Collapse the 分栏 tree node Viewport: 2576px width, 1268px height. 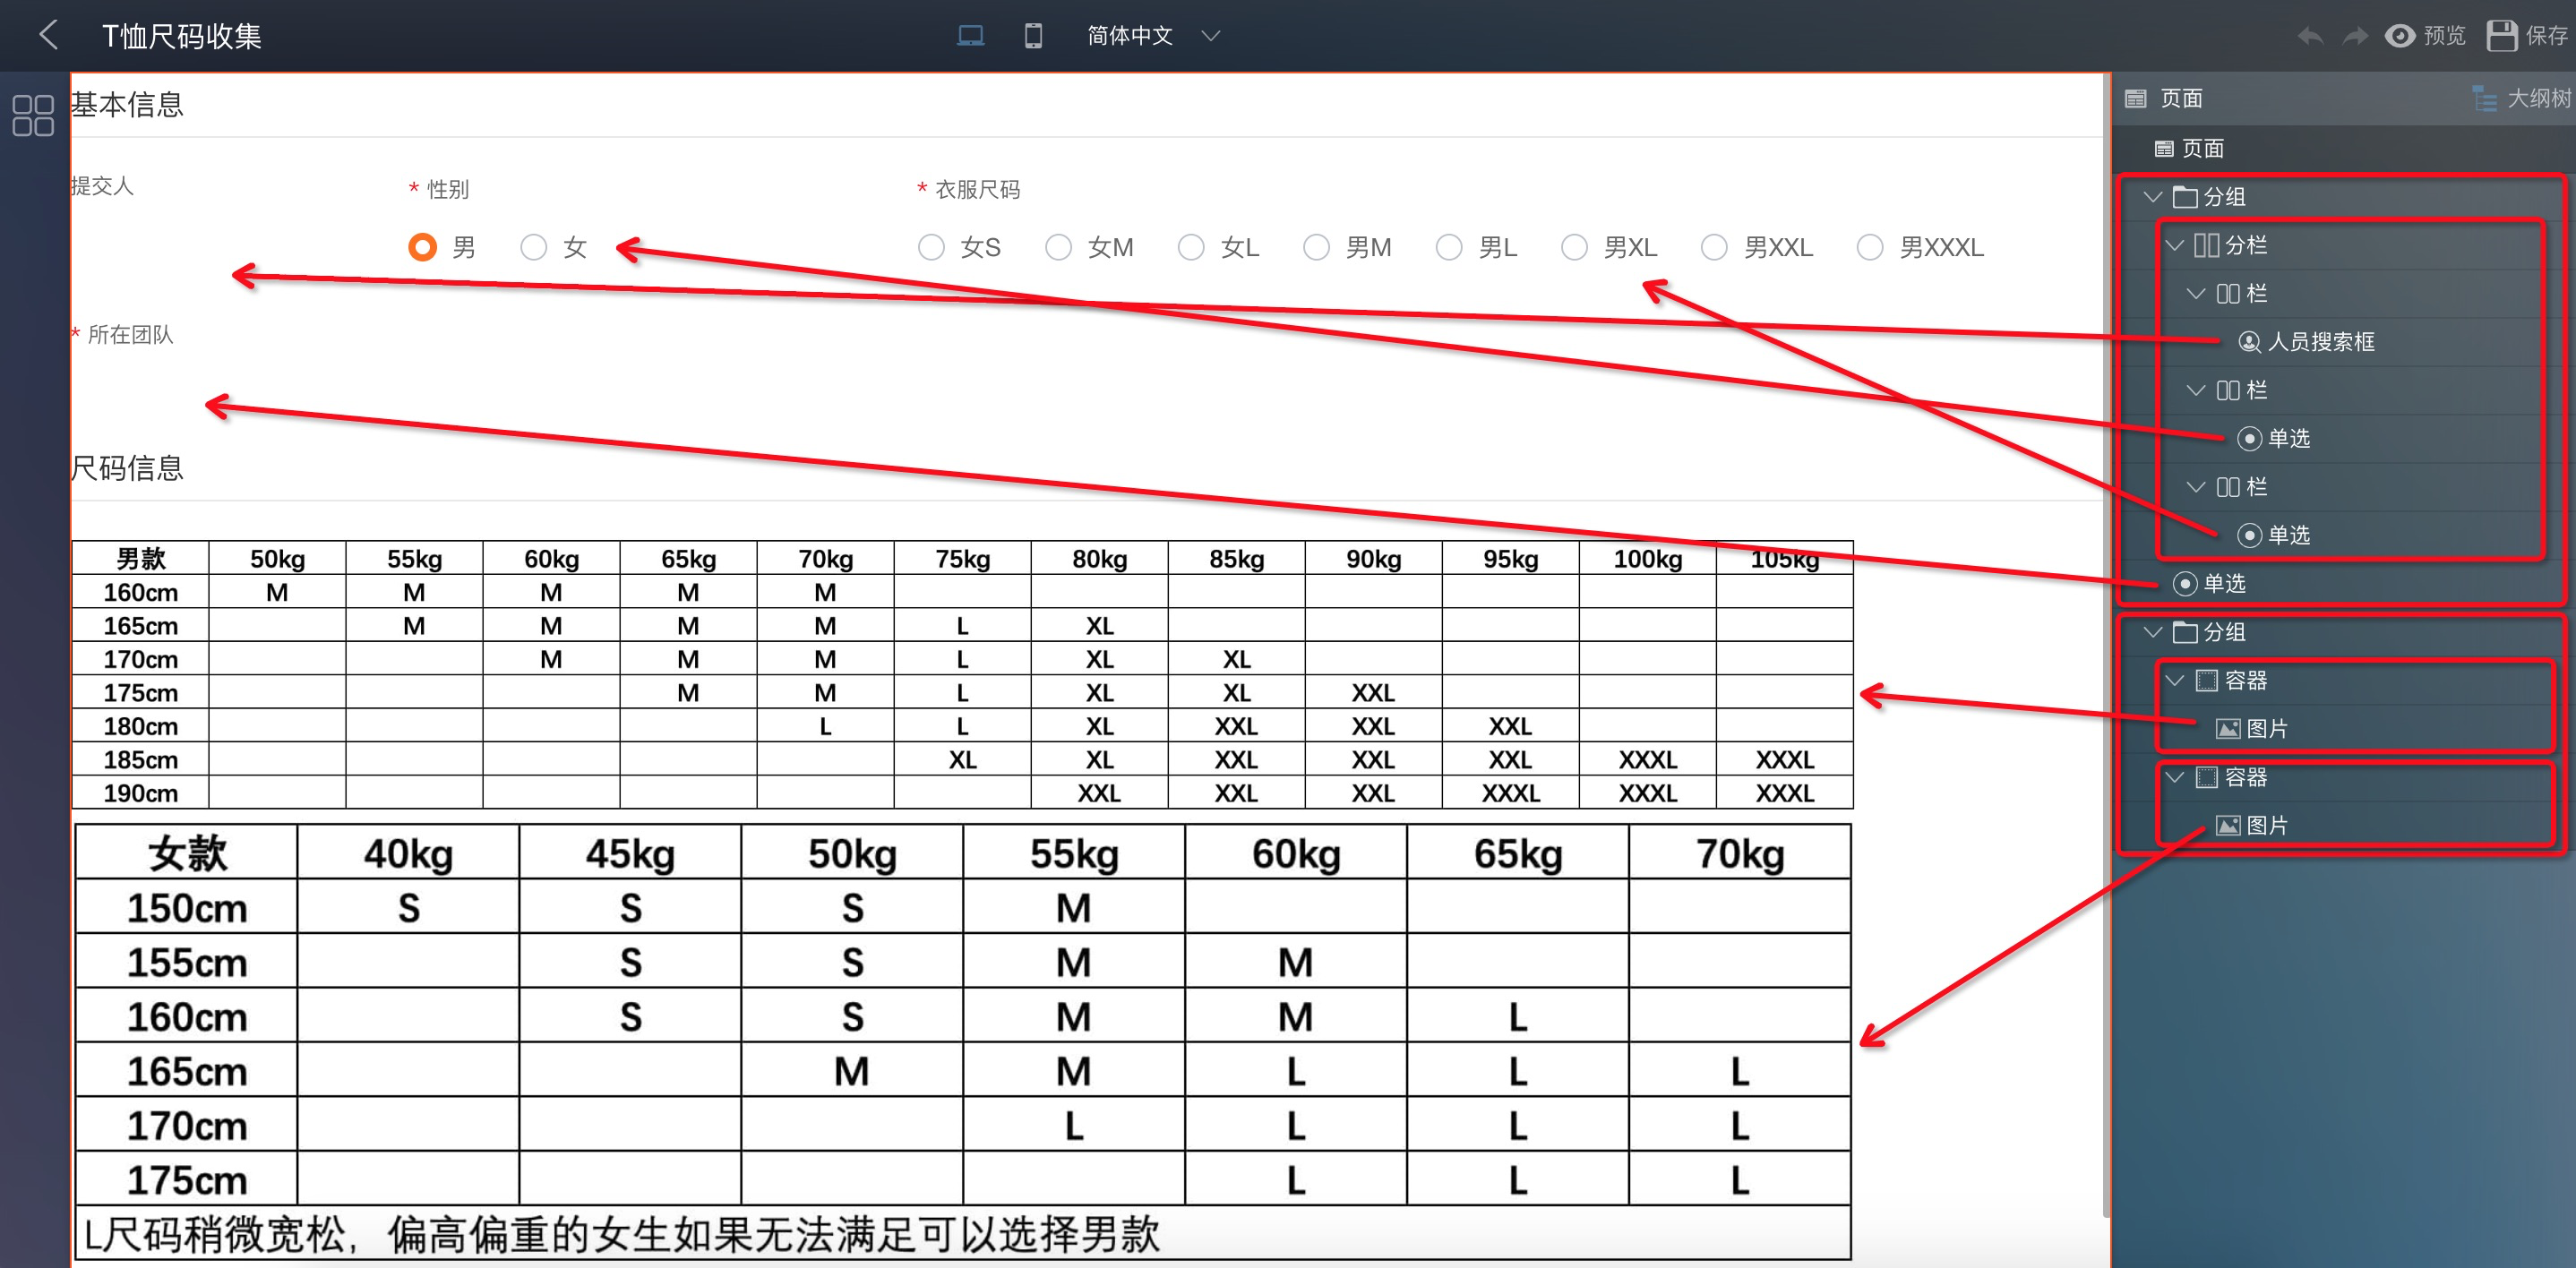point(2174,245)
